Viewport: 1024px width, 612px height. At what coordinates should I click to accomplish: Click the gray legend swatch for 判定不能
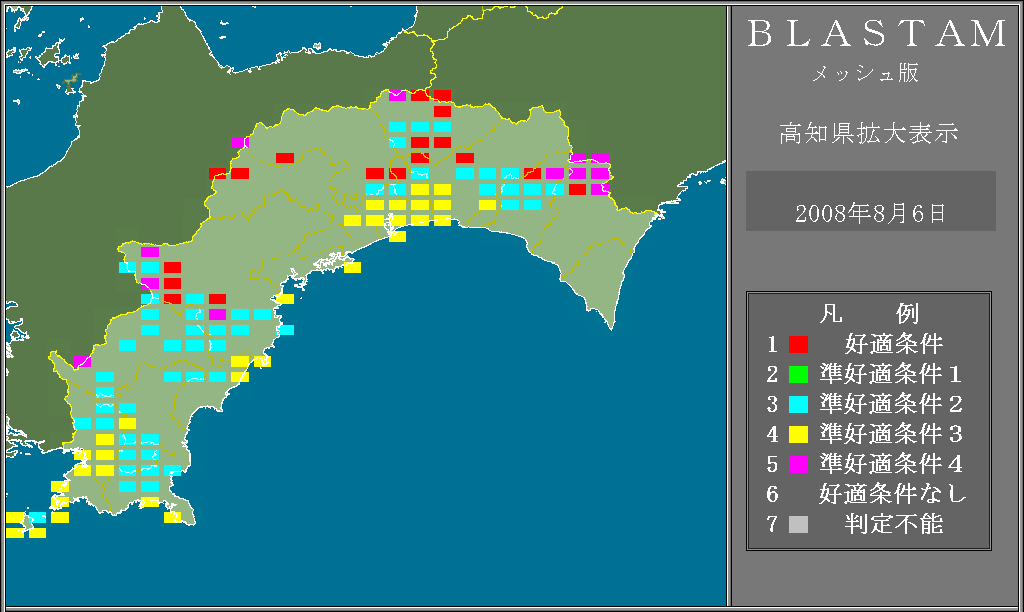point(798,524)
